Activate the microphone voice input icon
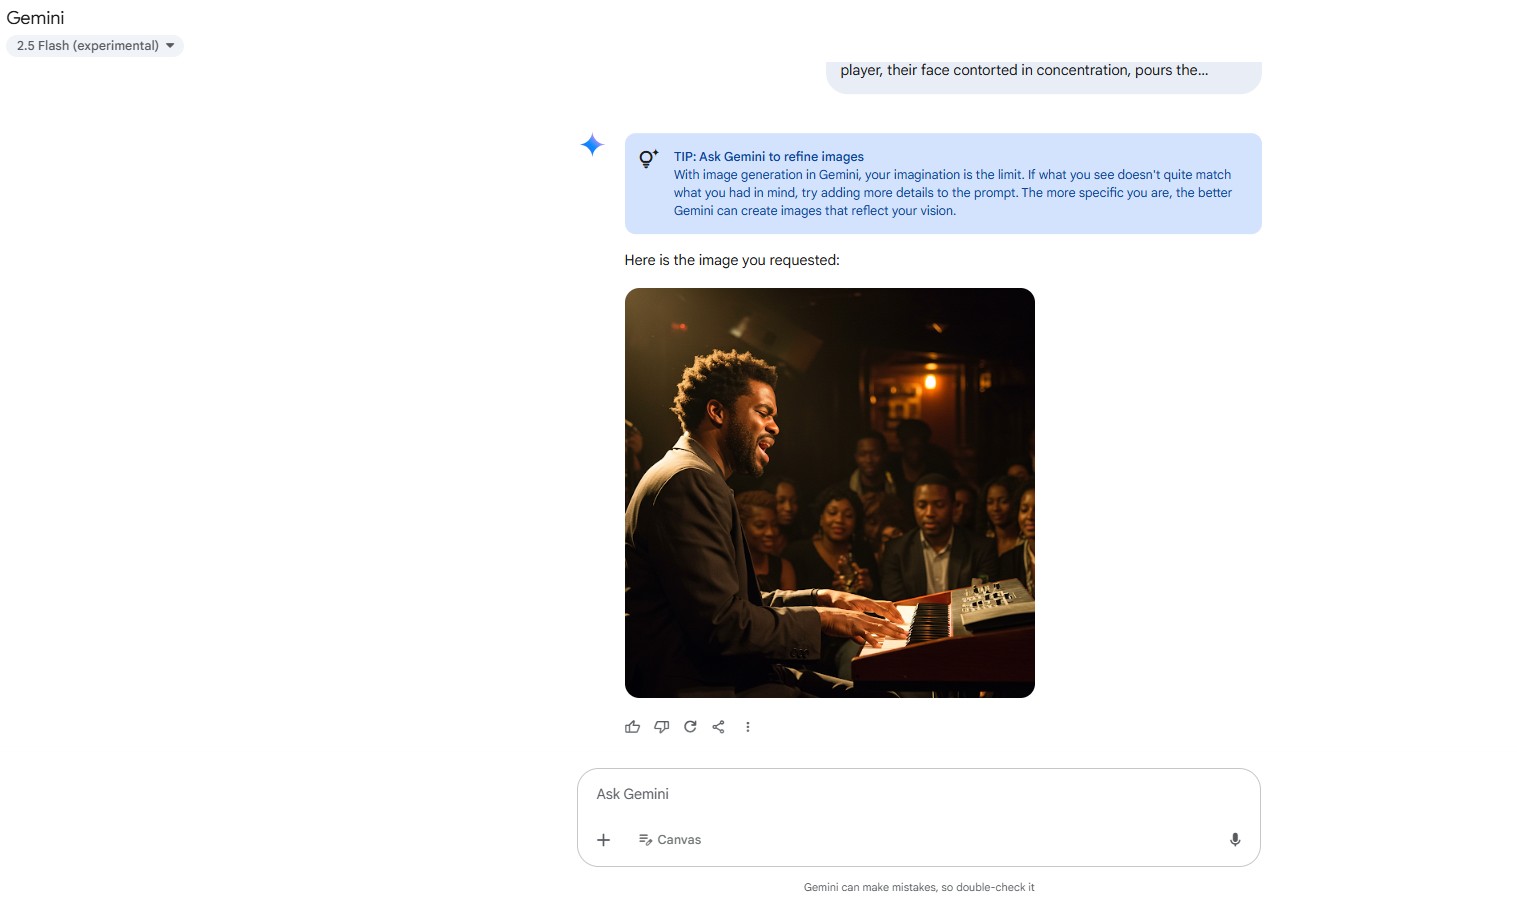Image resolution: width=1517 pixels, height=898 pixels. (1235, 840)
